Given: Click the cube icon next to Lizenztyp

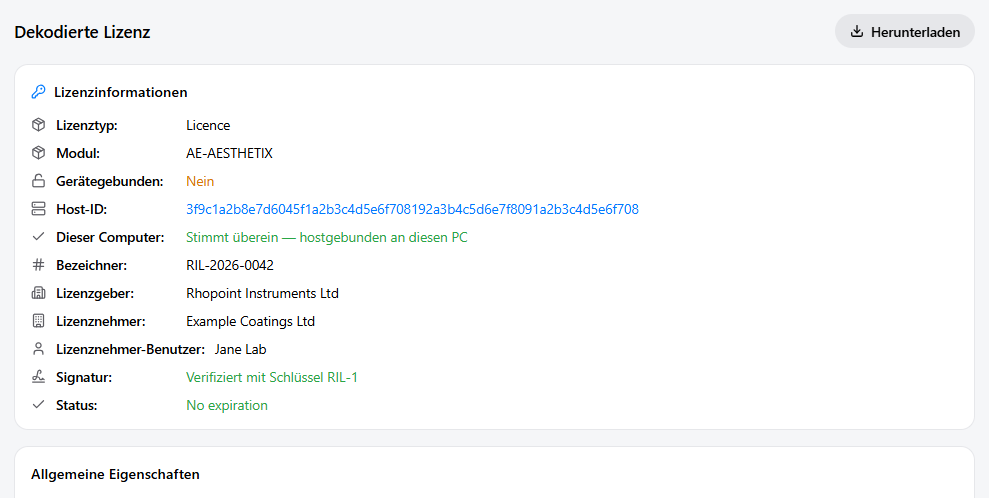Looking at the screenshot, I should pyautogui.click(x=38, y=125).
